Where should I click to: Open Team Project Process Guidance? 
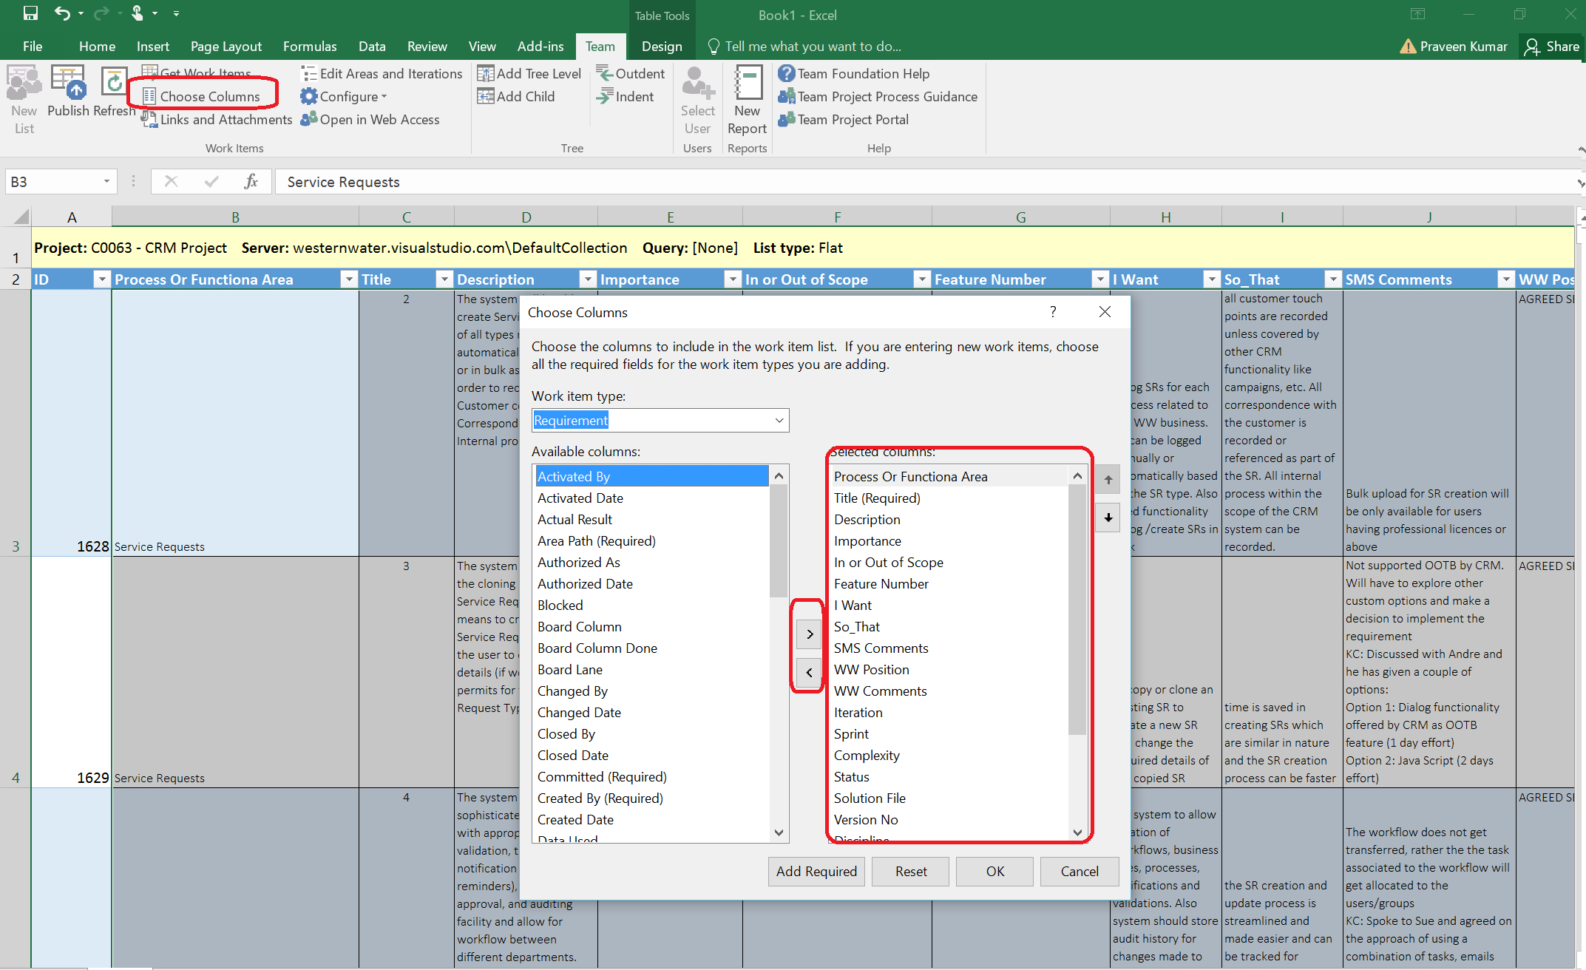tap(878, 96)
